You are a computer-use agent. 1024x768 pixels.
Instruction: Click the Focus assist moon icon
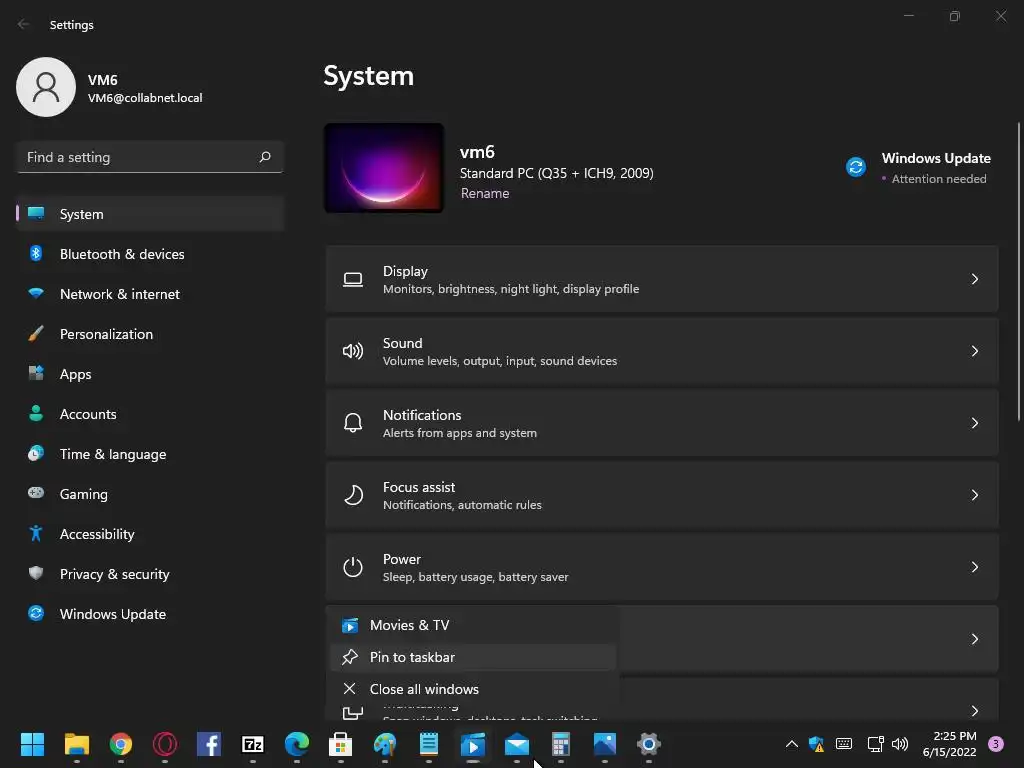353,495
